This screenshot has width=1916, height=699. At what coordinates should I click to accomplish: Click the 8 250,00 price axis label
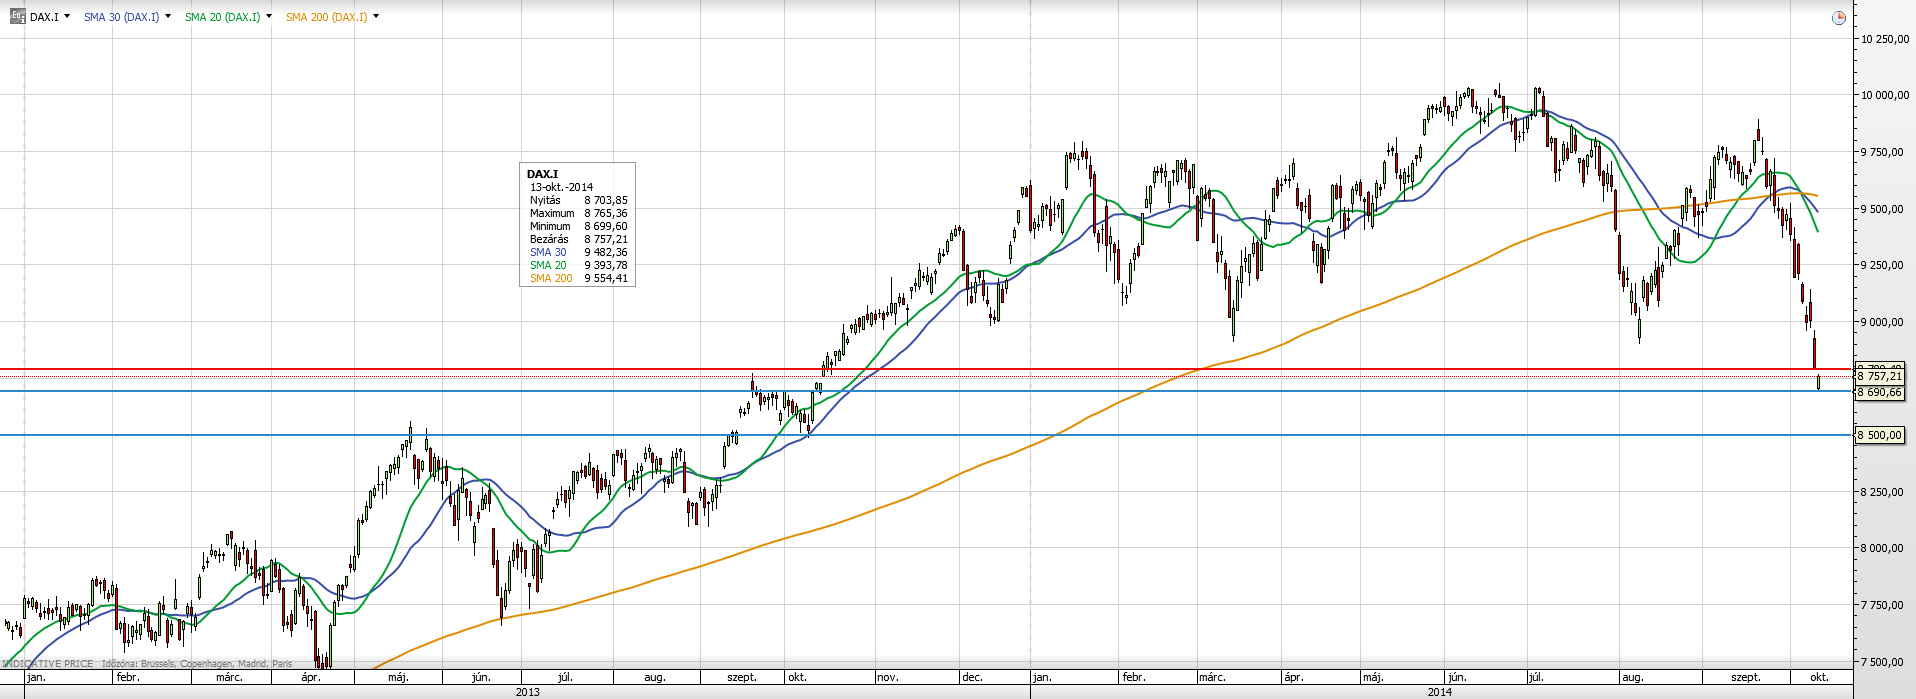tap(1884, 492)
